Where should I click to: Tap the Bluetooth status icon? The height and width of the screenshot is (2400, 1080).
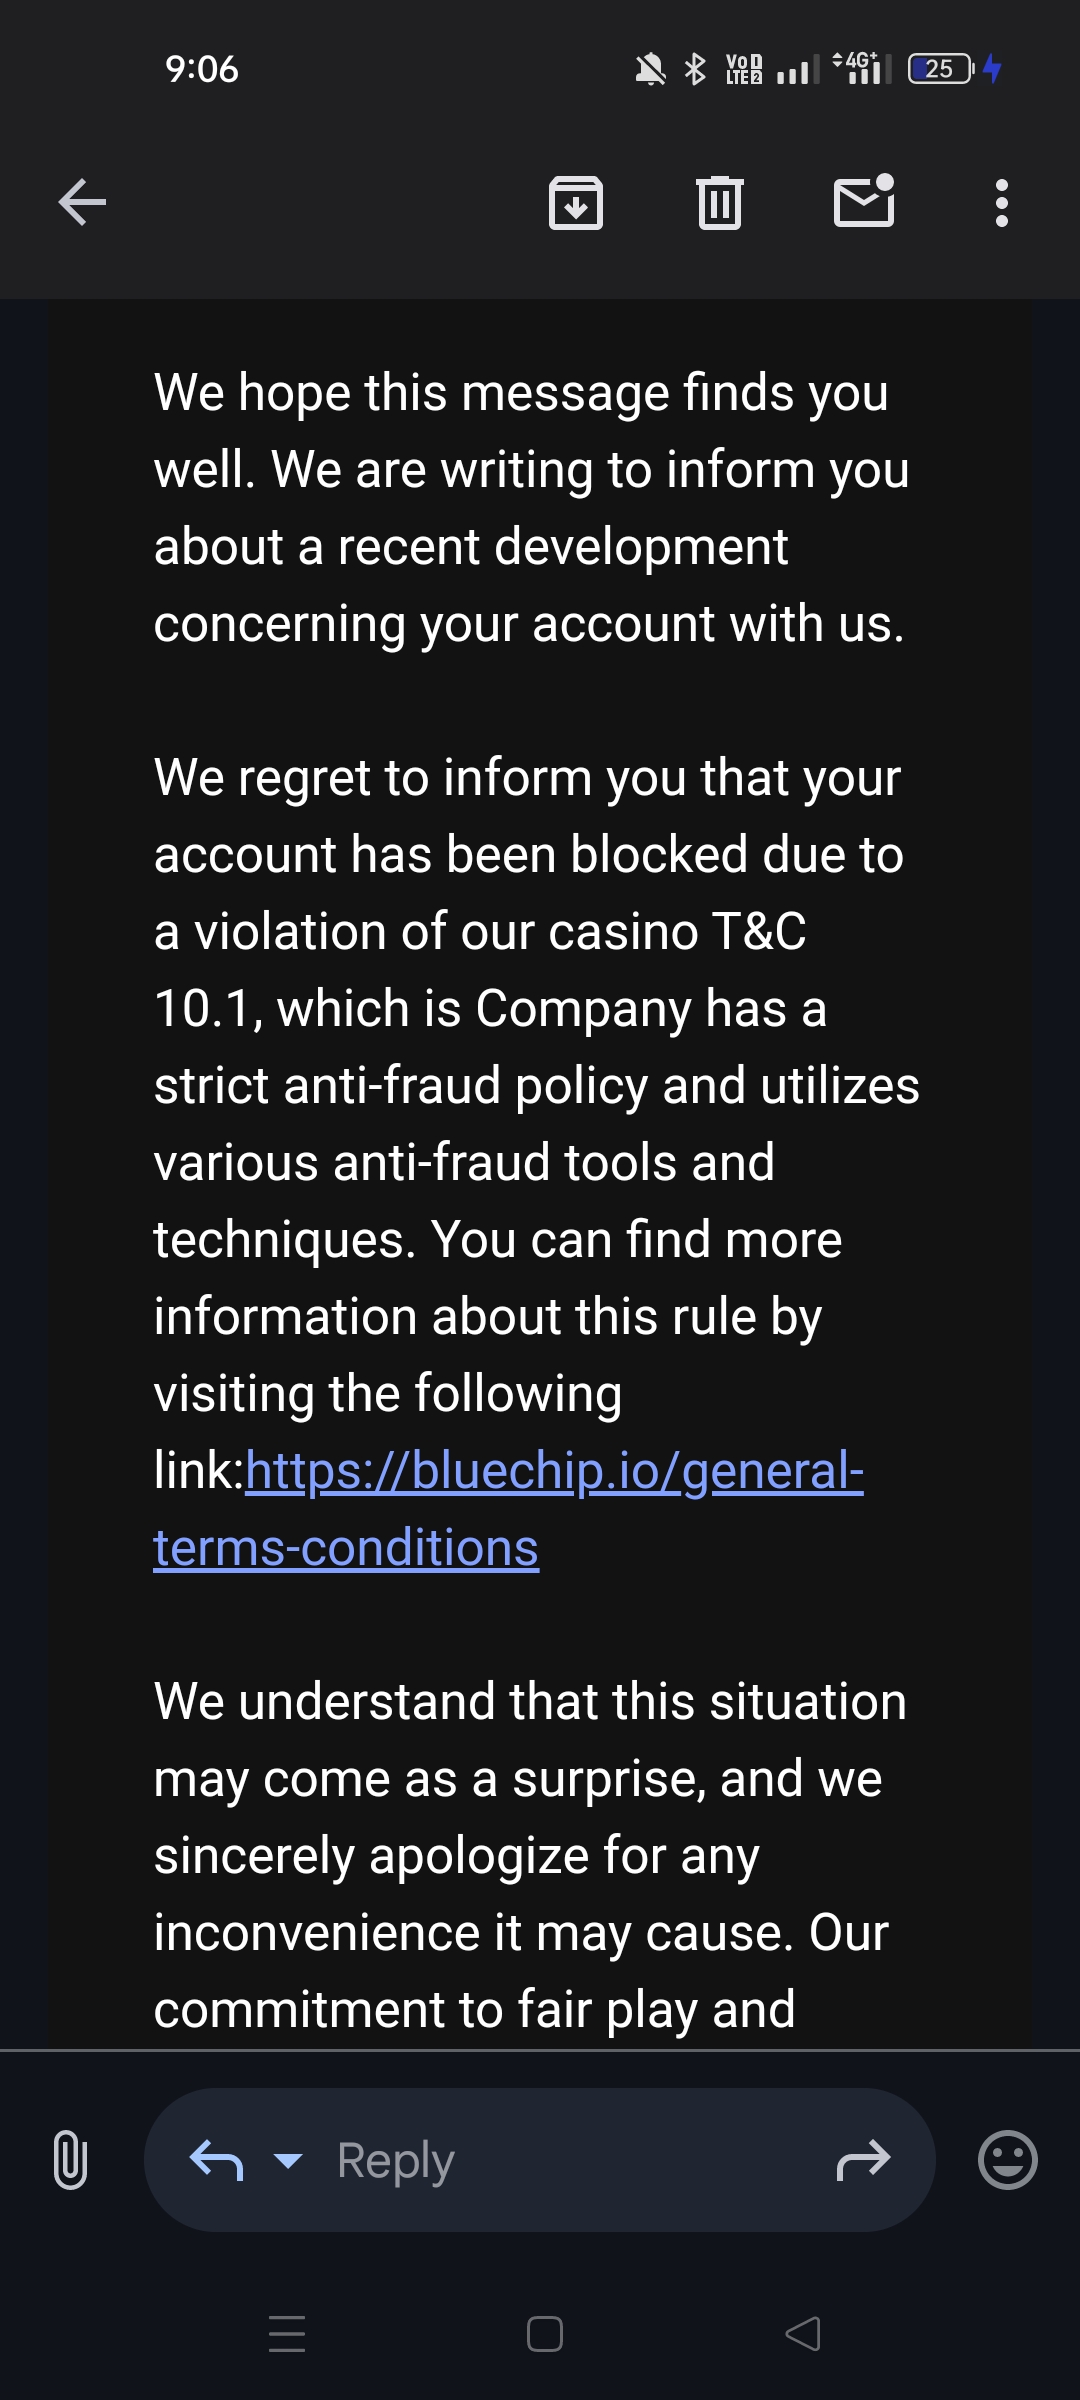coord(694,69)
